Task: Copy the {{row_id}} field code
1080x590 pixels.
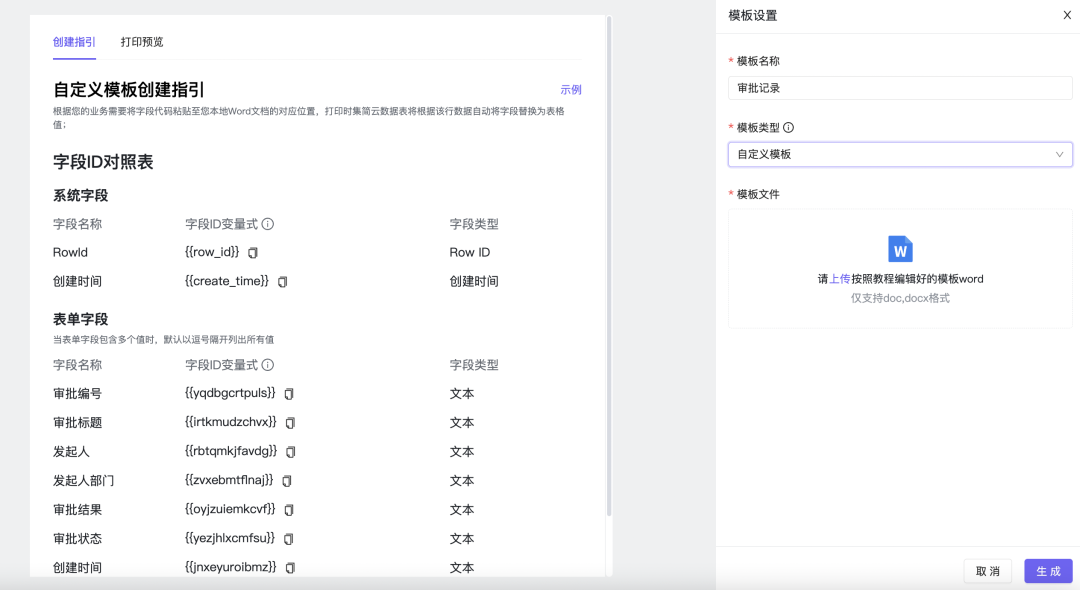Action: point(253,253)
